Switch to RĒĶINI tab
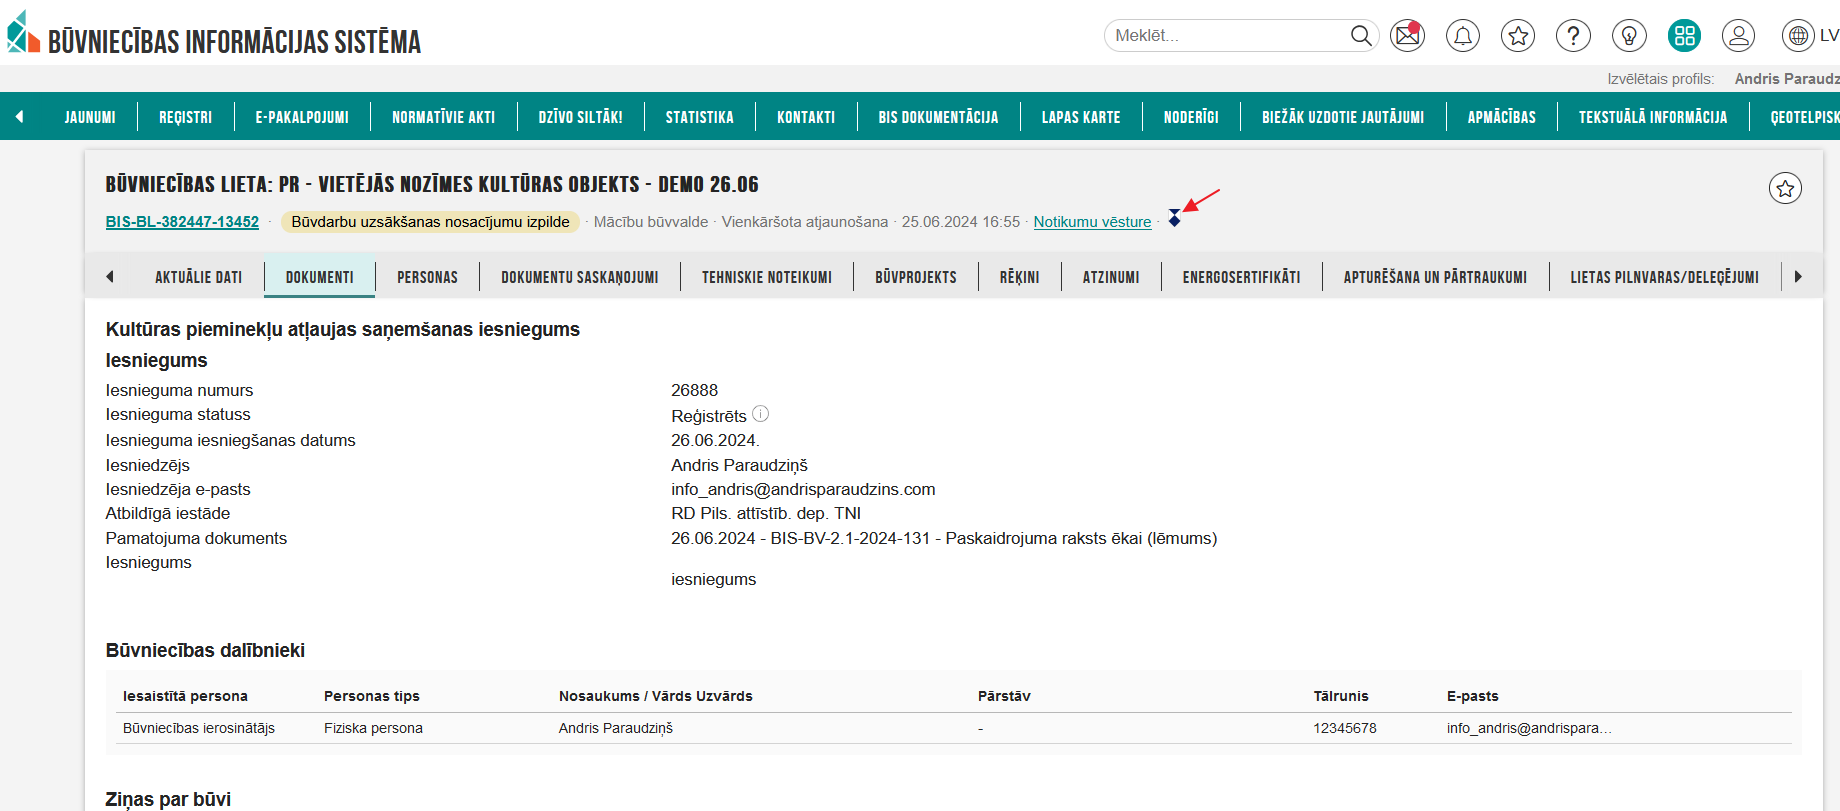The width and height of the screenshot is (1840, 811). click(1019, 277)
